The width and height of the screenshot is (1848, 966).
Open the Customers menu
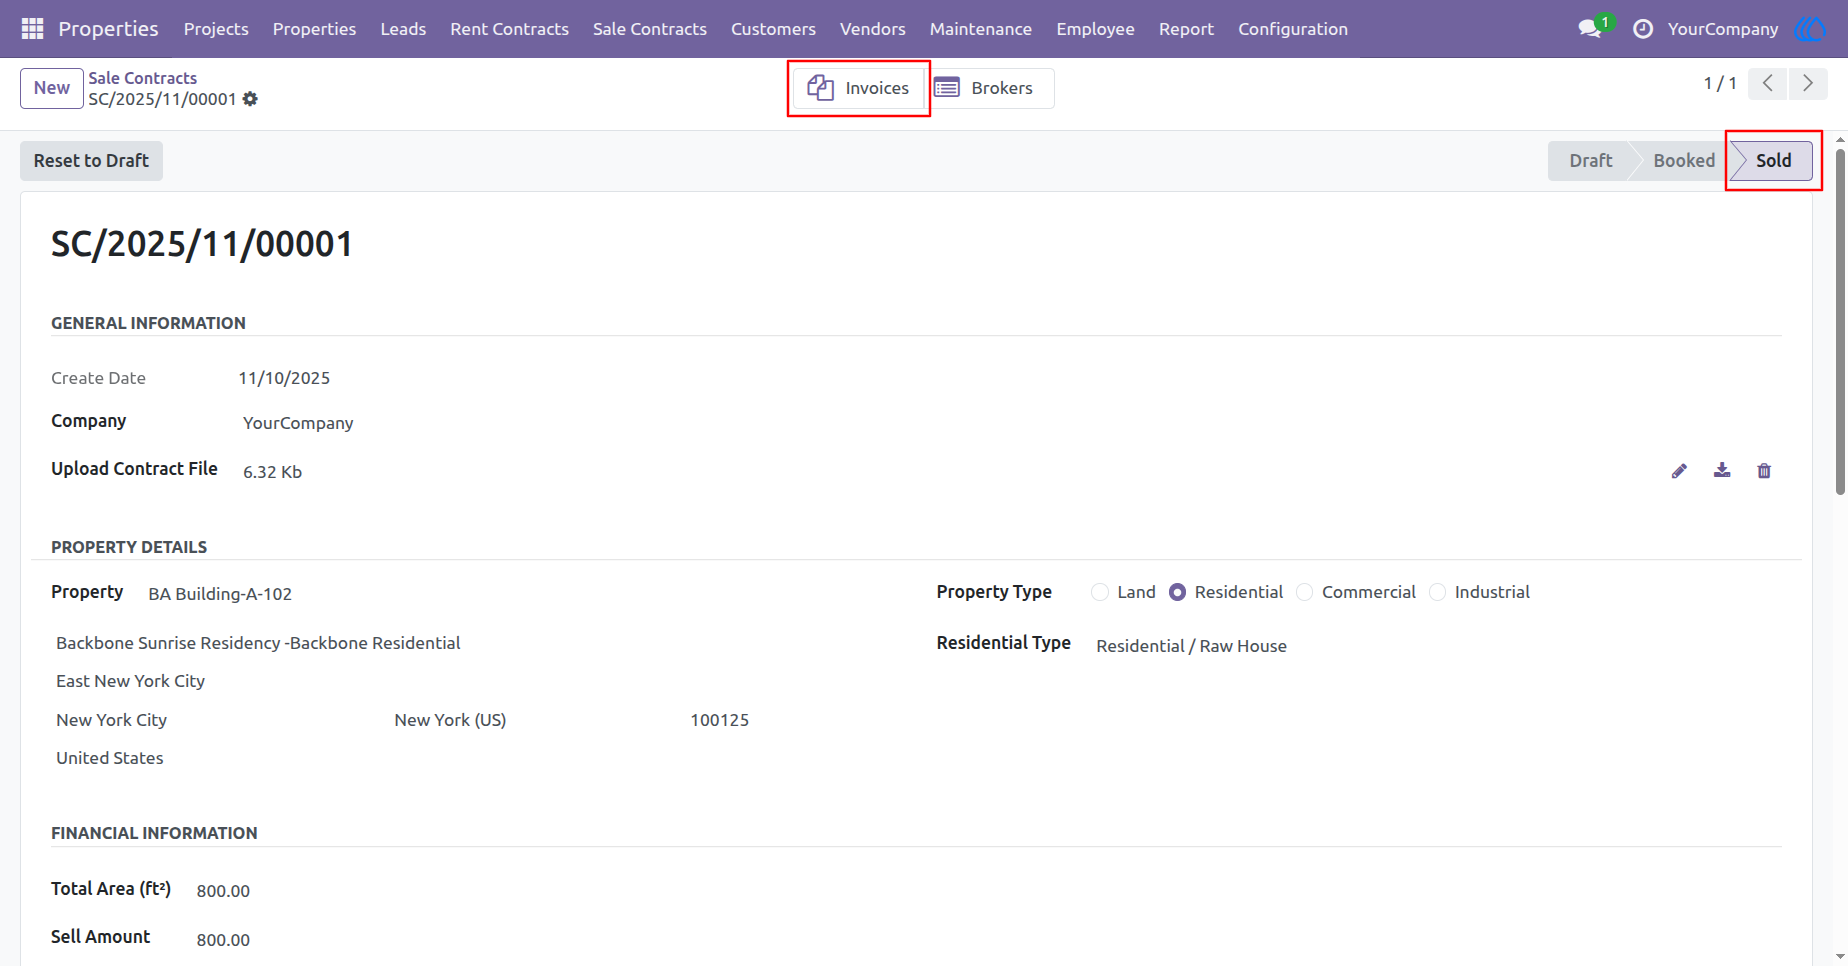(773, 29)
